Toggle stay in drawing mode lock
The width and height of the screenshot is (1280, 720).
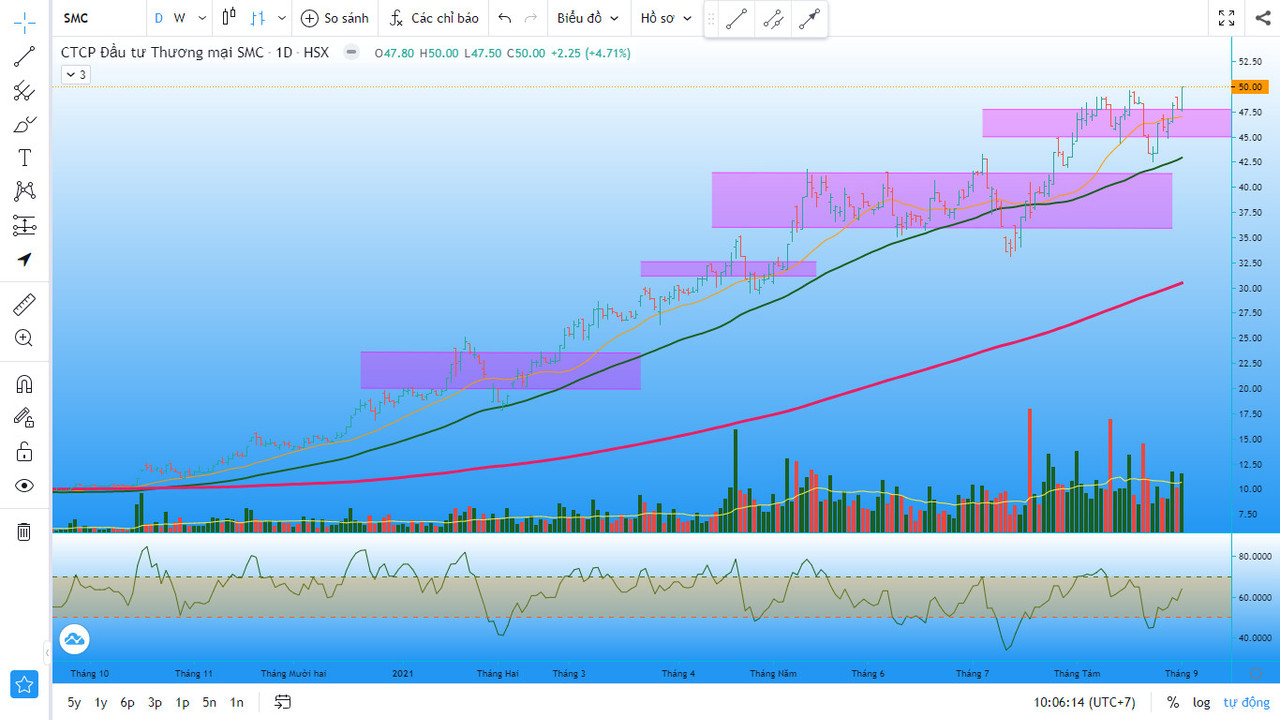[x=24, y=418]
